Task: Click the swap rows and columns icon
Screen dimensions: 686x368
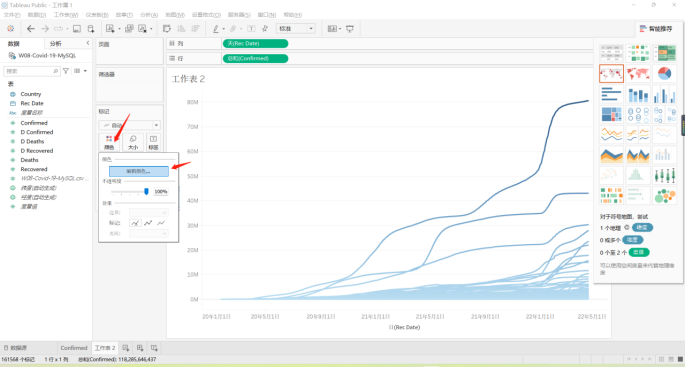Action: tap(167, 29)
